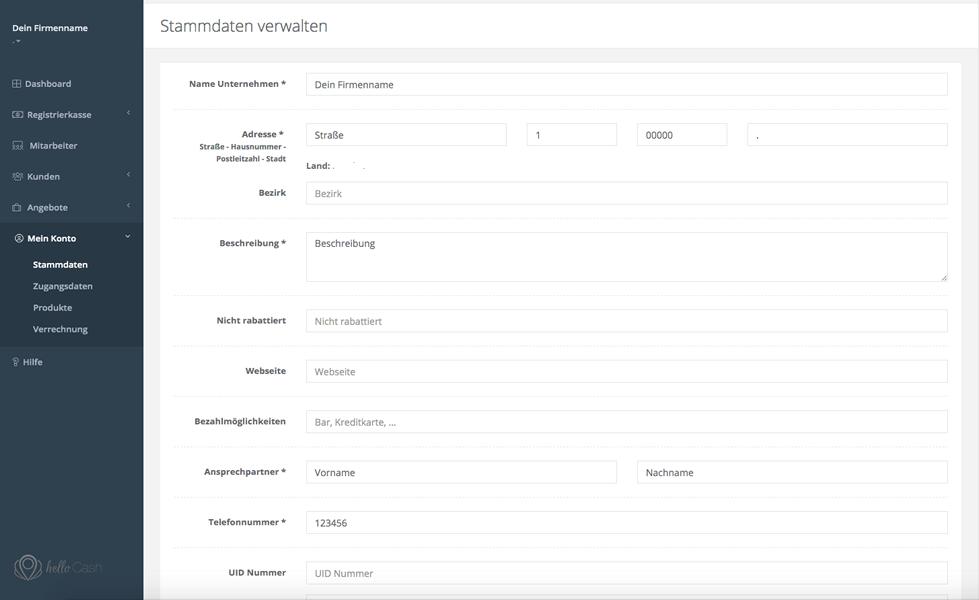Click the Mein Konto menu label

pyautogui.click(x=52, y=239)
